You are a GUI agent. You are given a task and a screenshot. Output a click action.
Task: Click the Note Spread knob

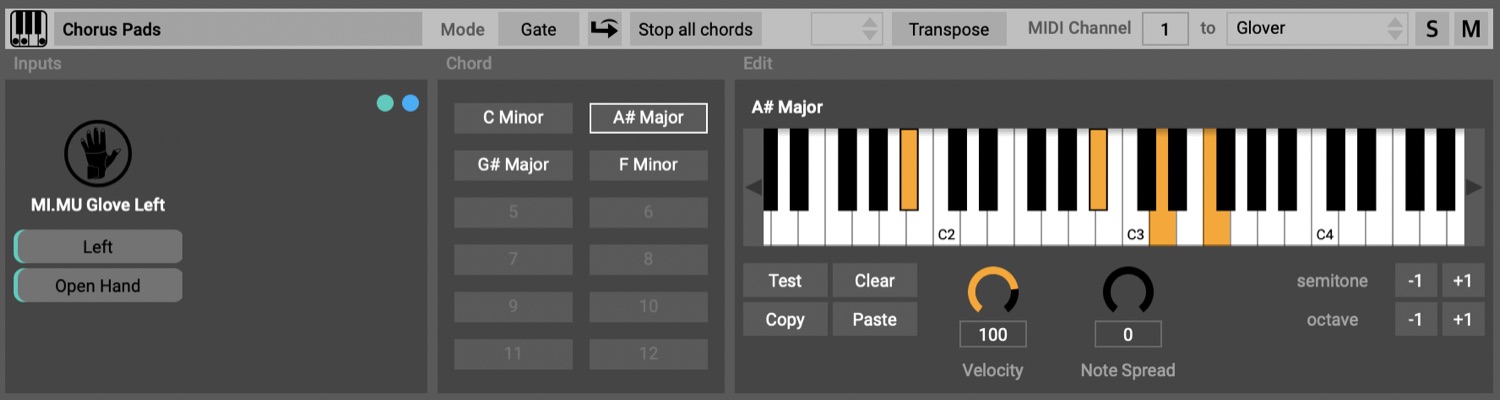point(1128,291)
